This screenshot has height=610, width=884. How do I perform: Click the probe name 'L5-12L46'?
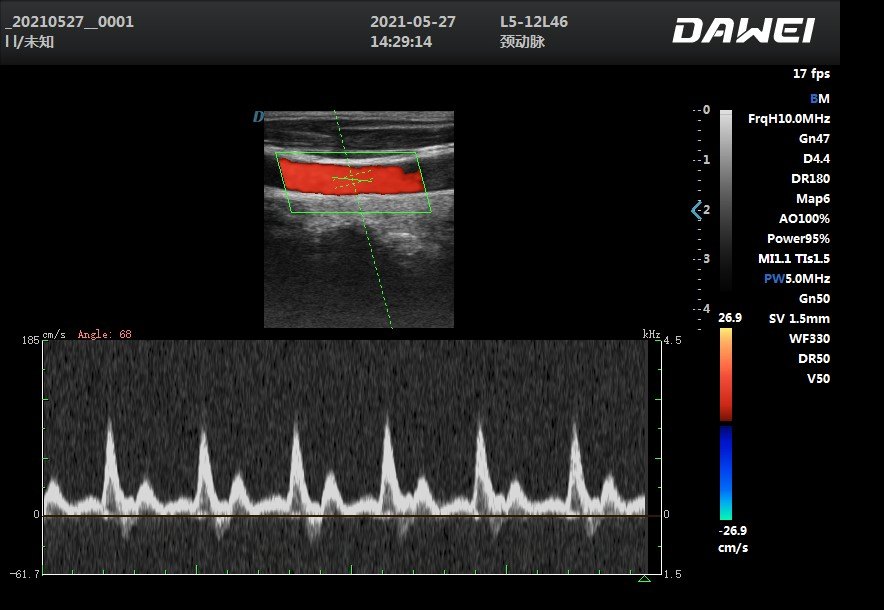point(534,22)
